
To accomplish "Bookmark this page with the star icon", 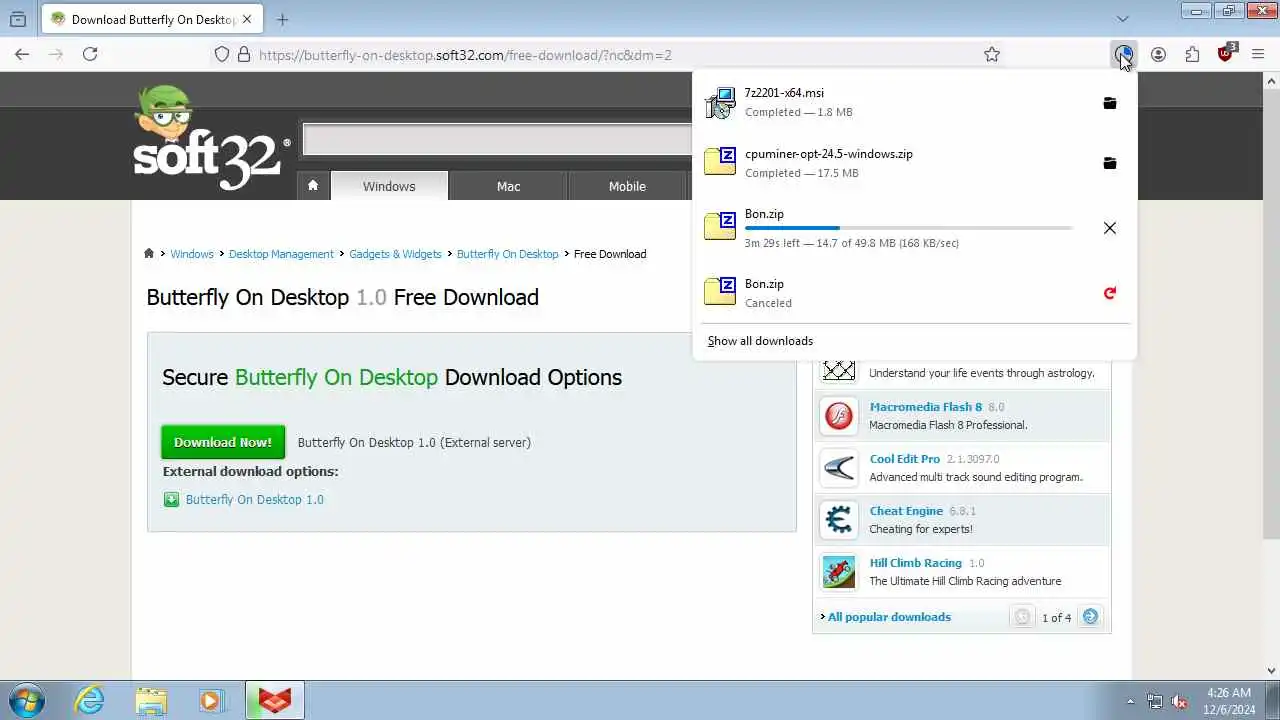I will (992, 55).
